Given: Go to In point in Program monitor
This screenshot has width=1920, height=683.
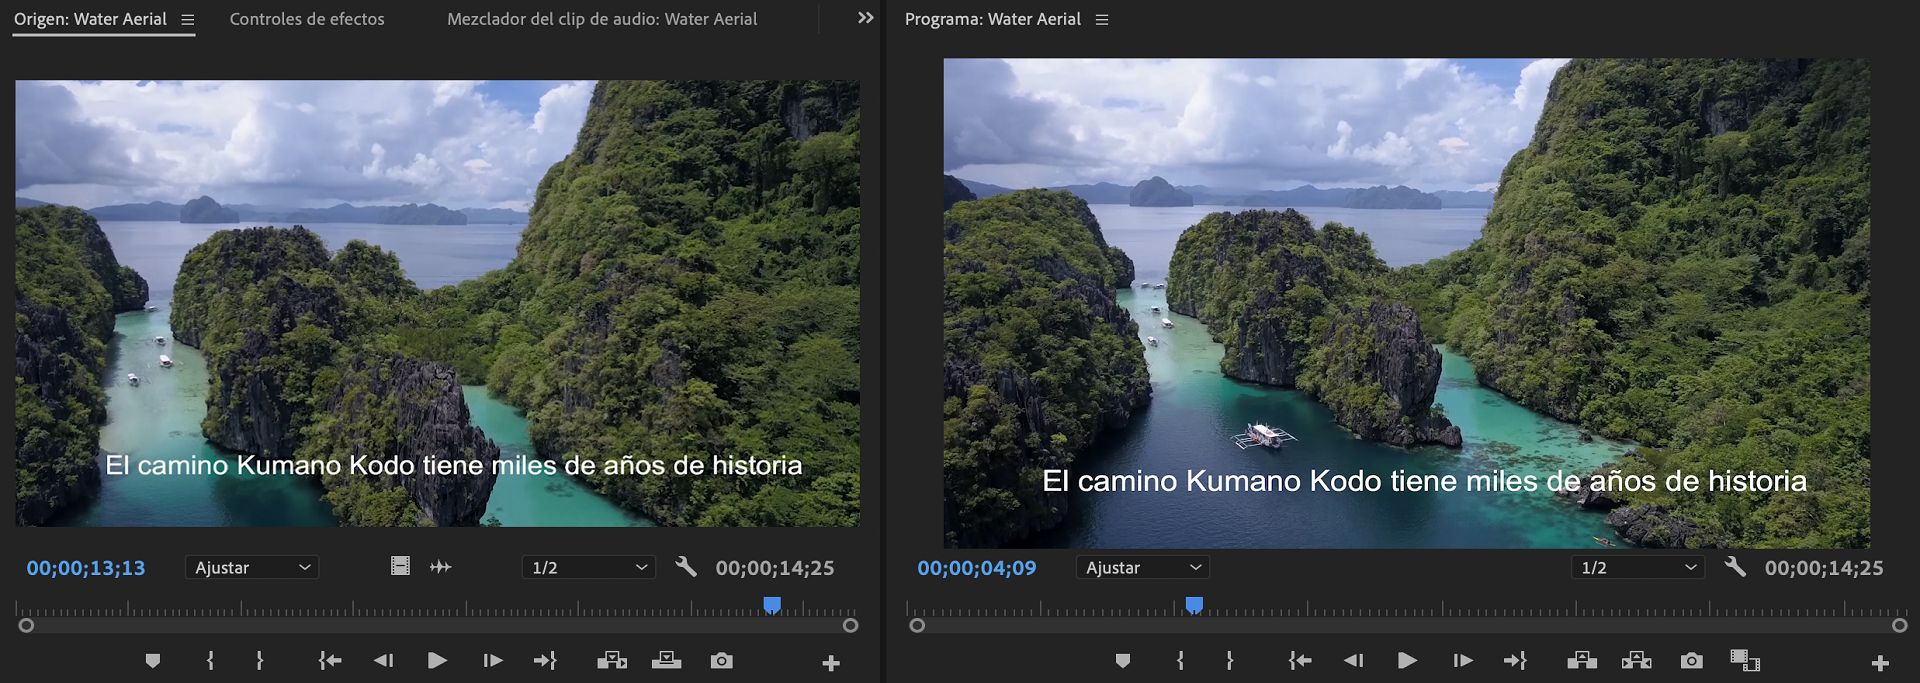Looking at the screenshot, I should (1300, 661).
